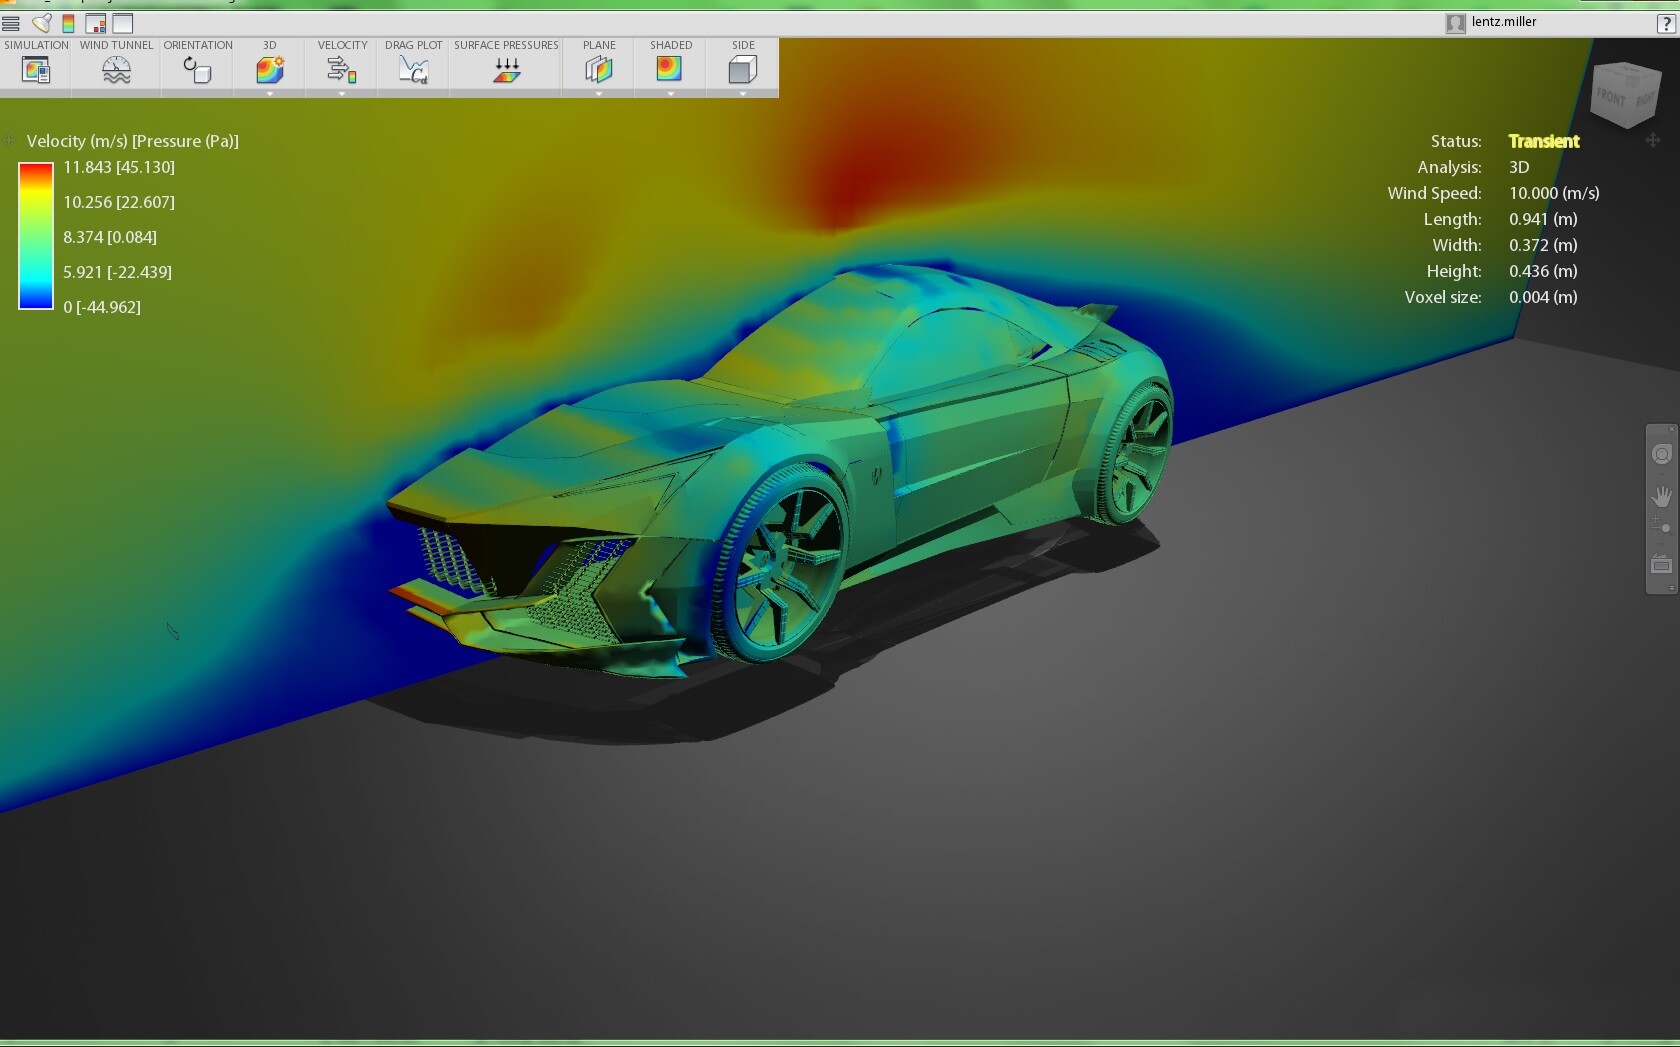Image resolution: width=1680 pixels, height=1047 pixels.
Task: Select the Plane visualization tool
Action: click(598, 68)
